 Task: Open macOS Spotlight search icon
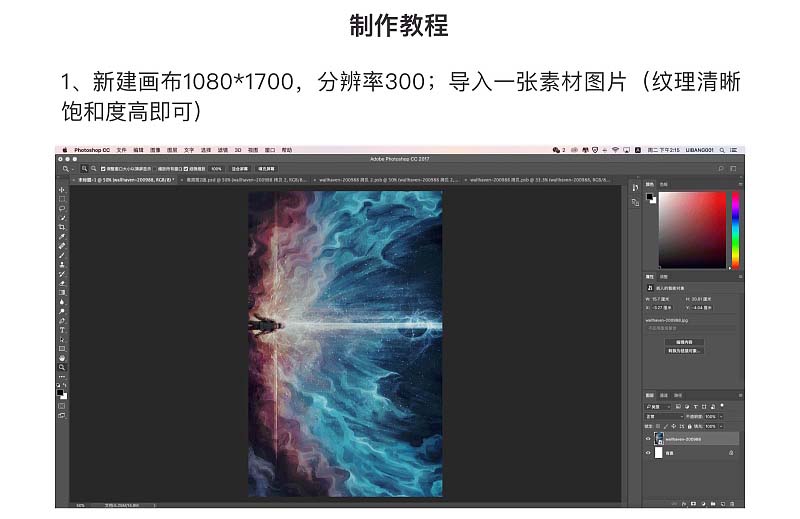click(722, 150)
